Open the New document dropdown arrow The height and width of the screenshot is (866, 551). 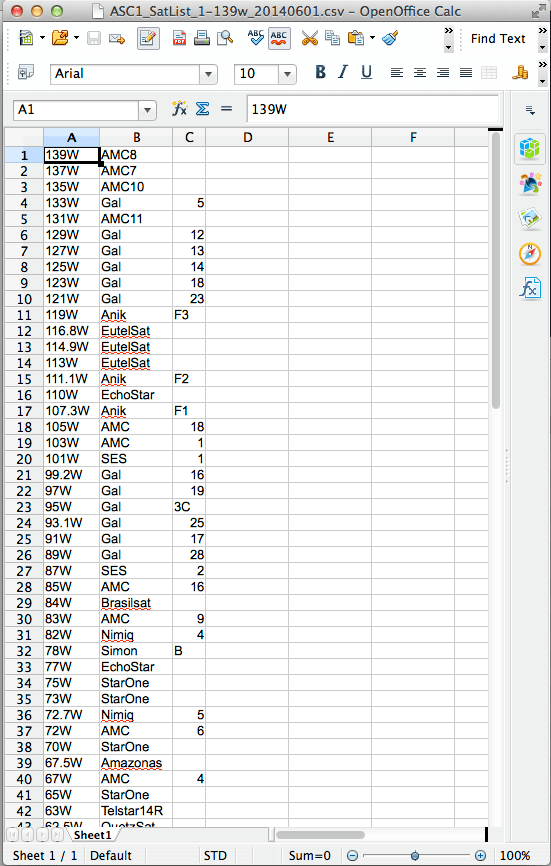[43, 38]
